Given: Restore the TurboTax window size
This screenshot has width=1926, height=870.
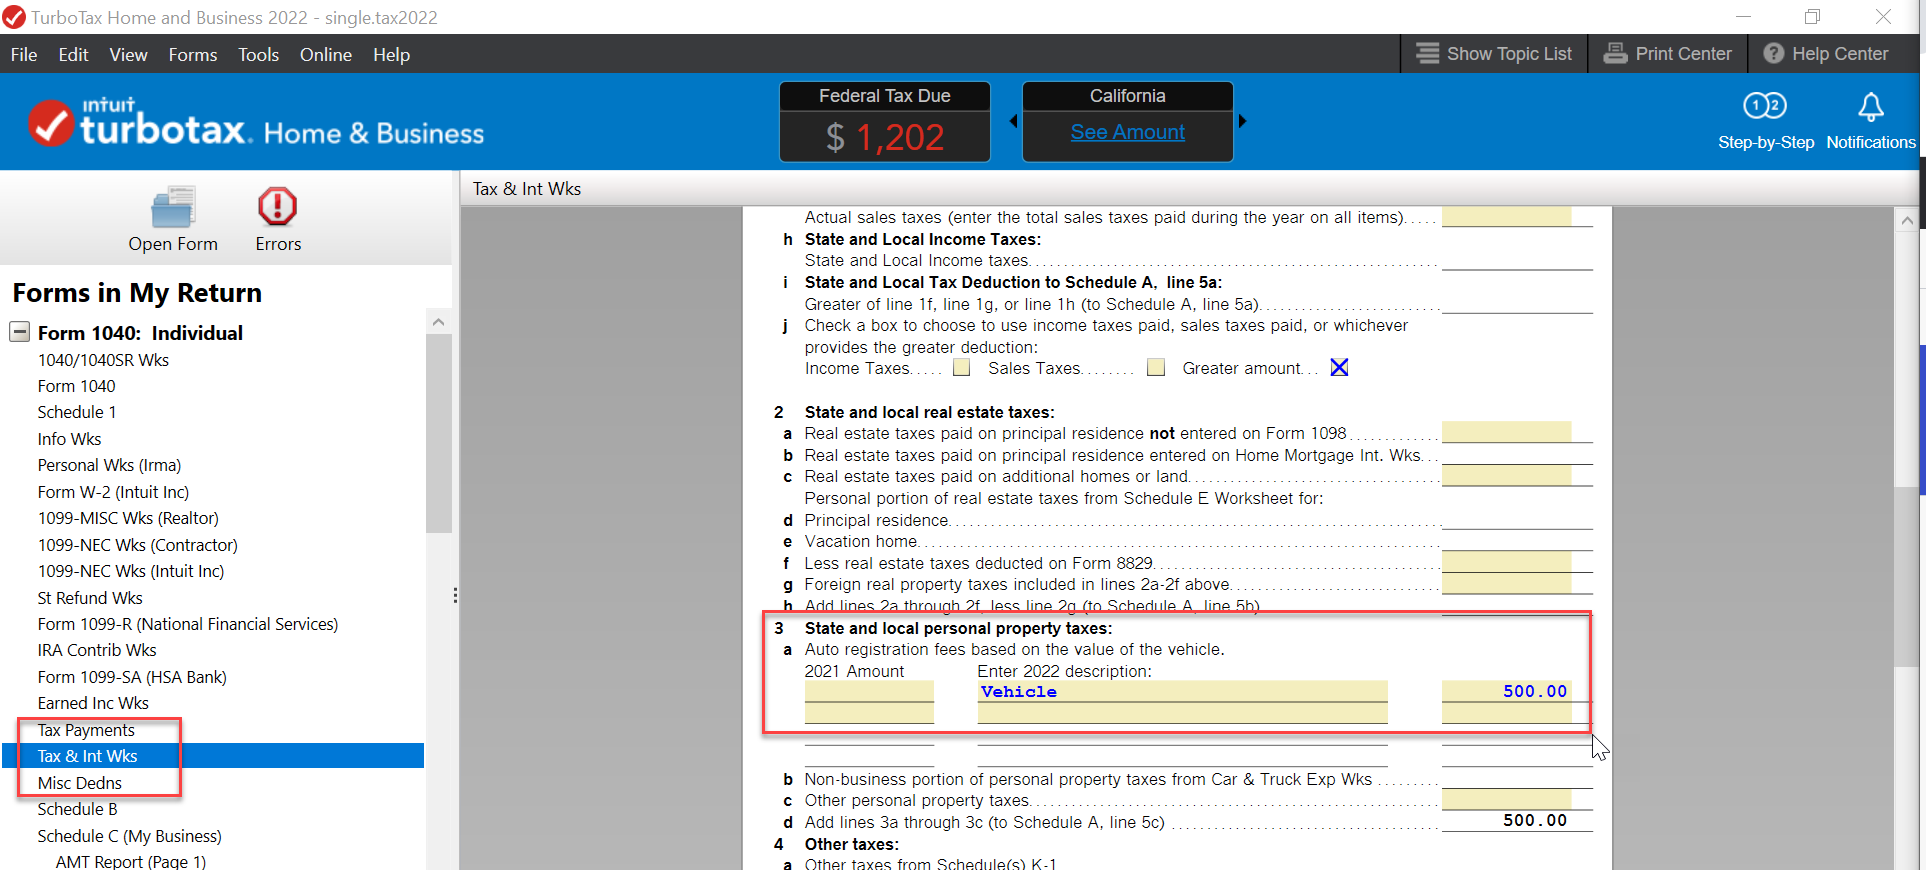Looking at the screenshot, I should tap(1812, 17).
